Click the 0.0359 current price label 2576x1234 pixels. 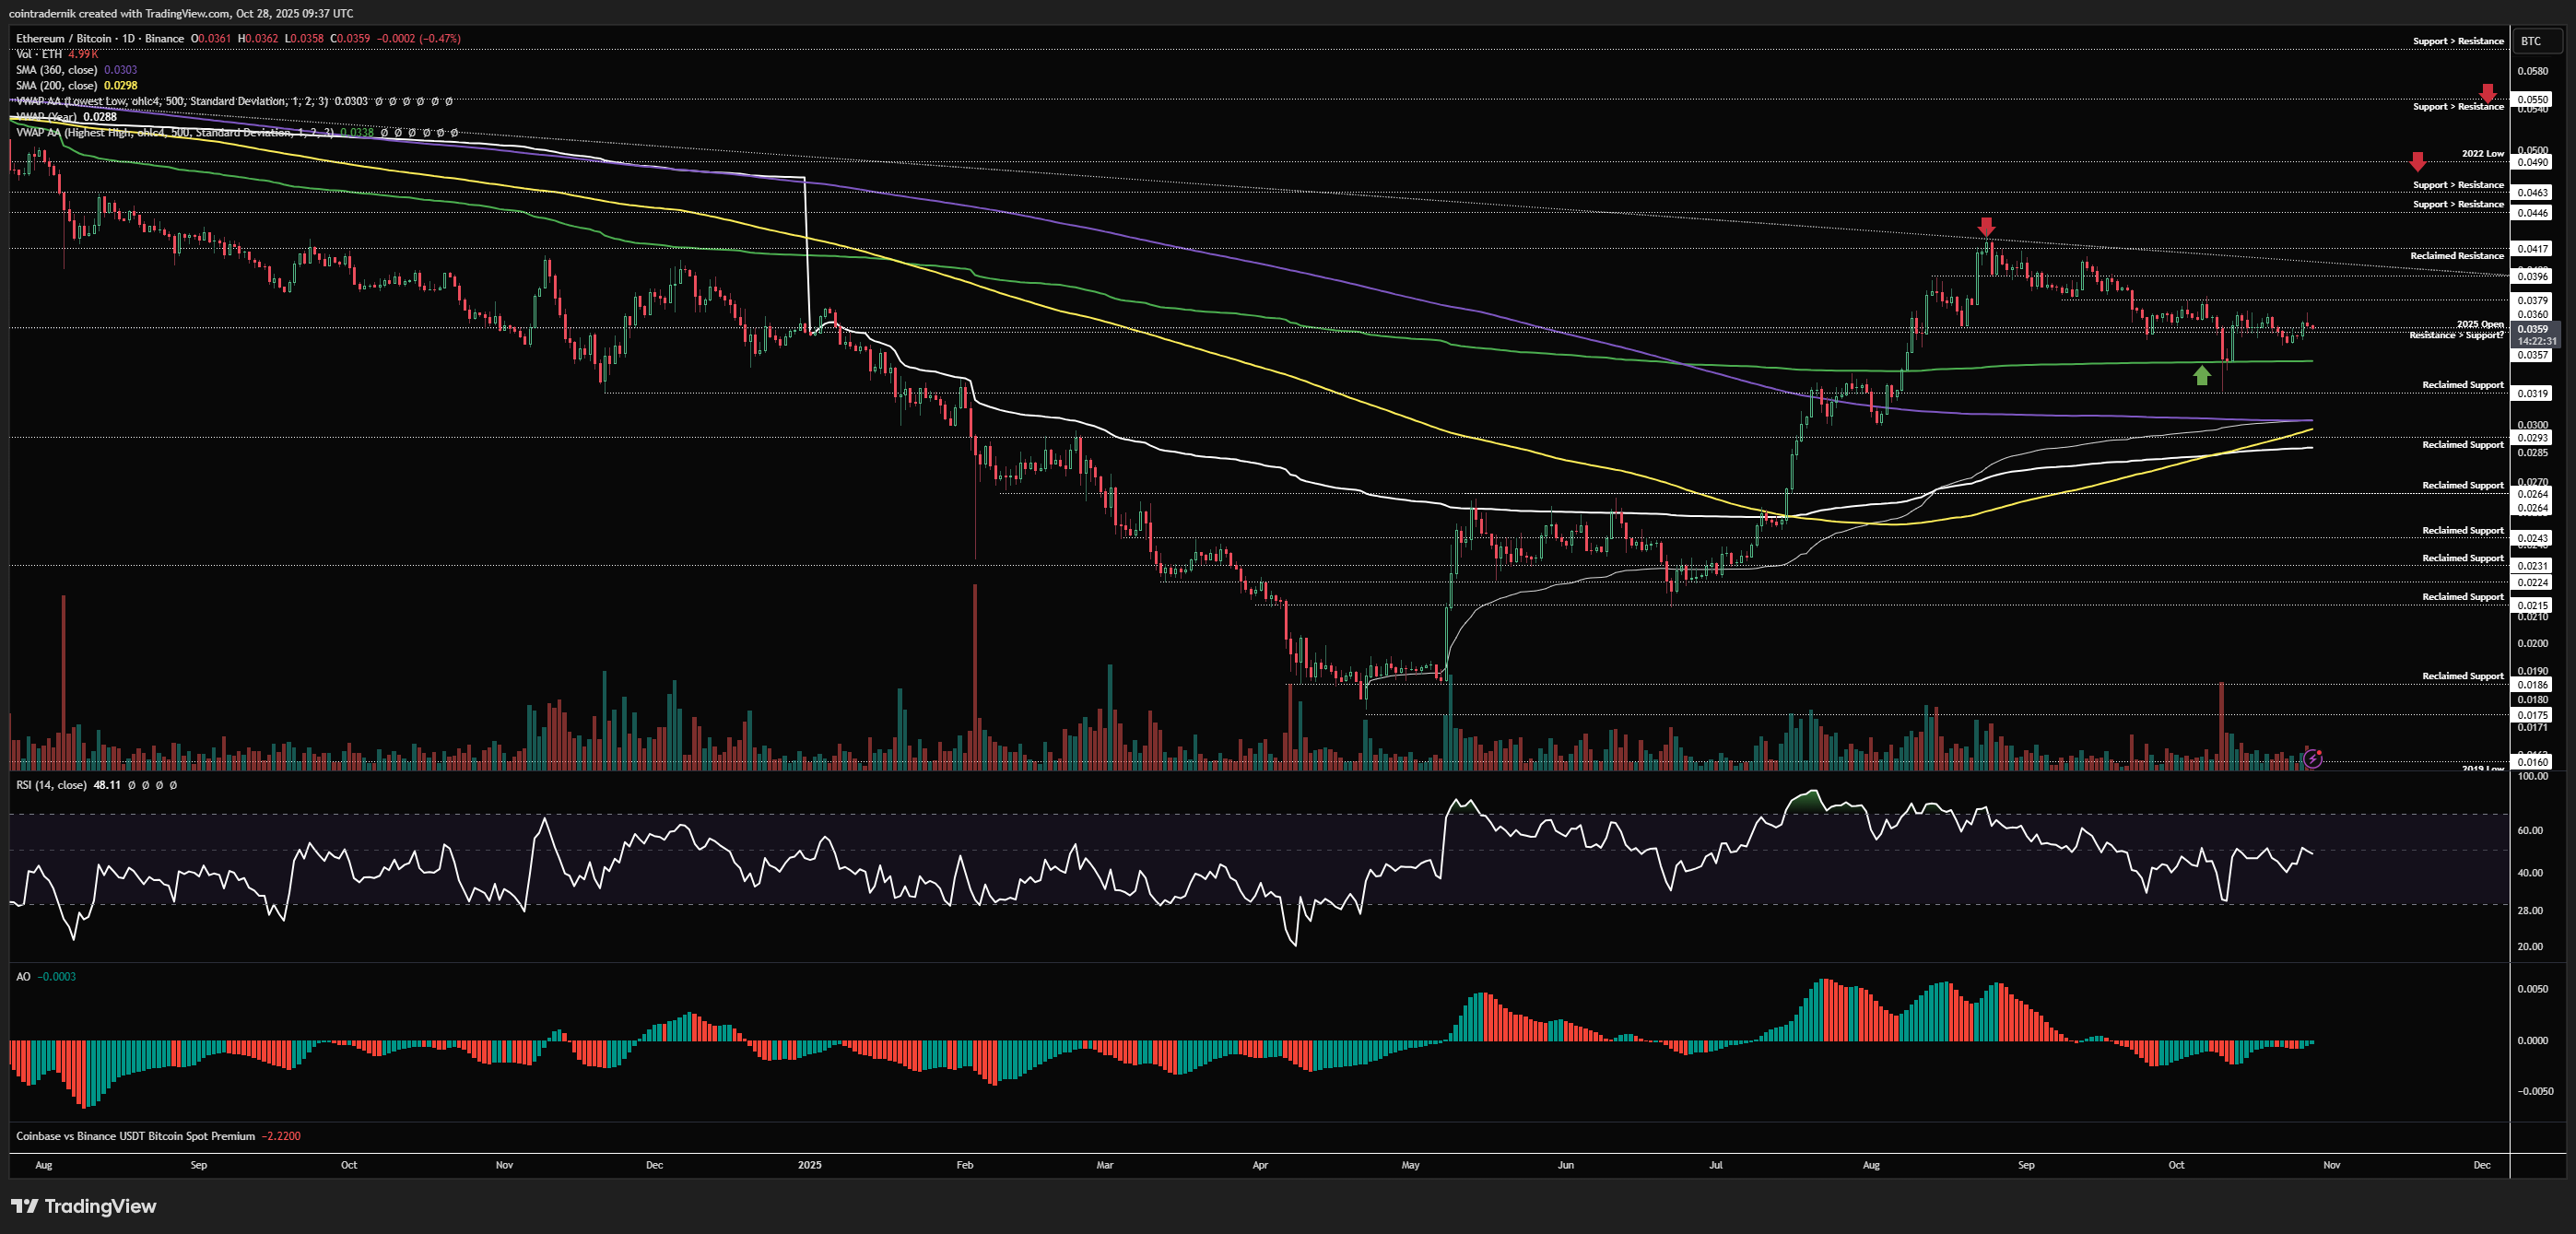point(2533,329)
